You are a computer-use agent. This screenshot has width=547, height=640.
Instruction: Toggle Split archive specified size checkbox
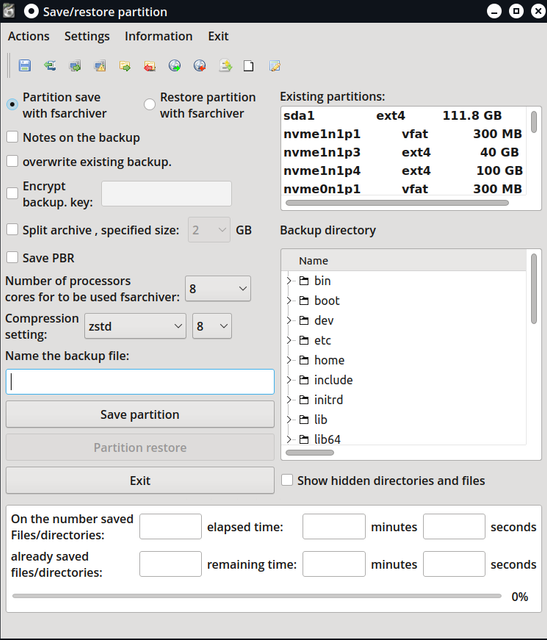(x=12, y=229)
